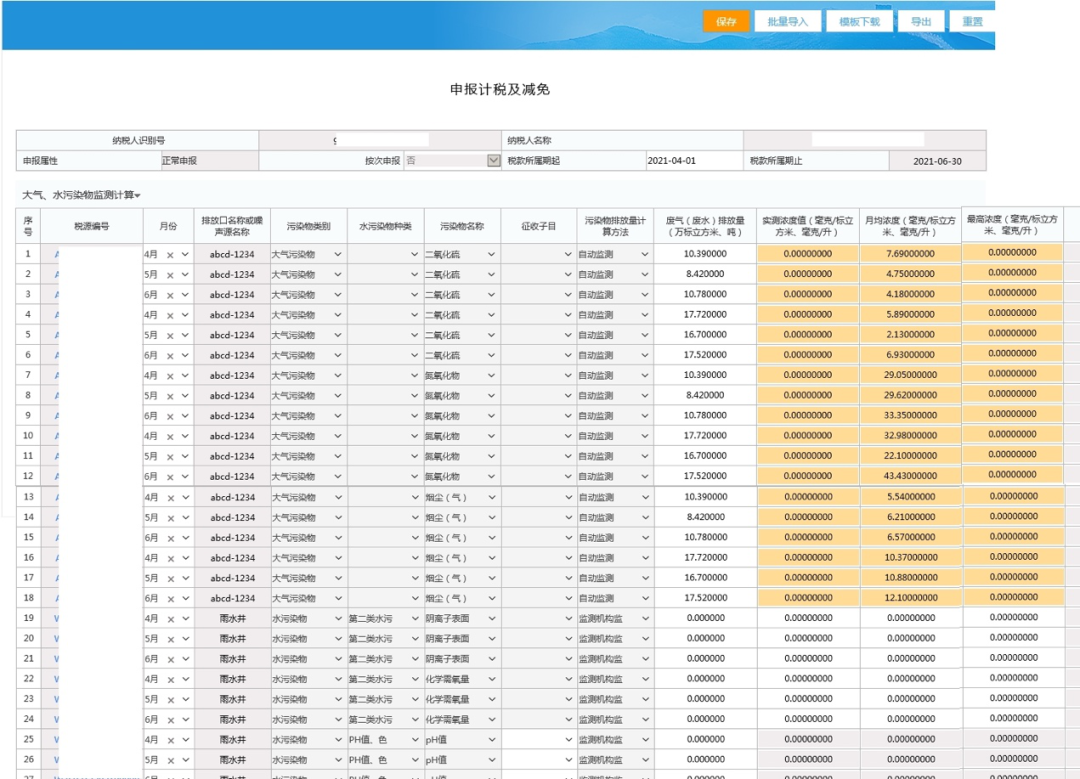The image size is (1080, 779).
Task: Click the 模板下载 button
Action: coord(859,21)
